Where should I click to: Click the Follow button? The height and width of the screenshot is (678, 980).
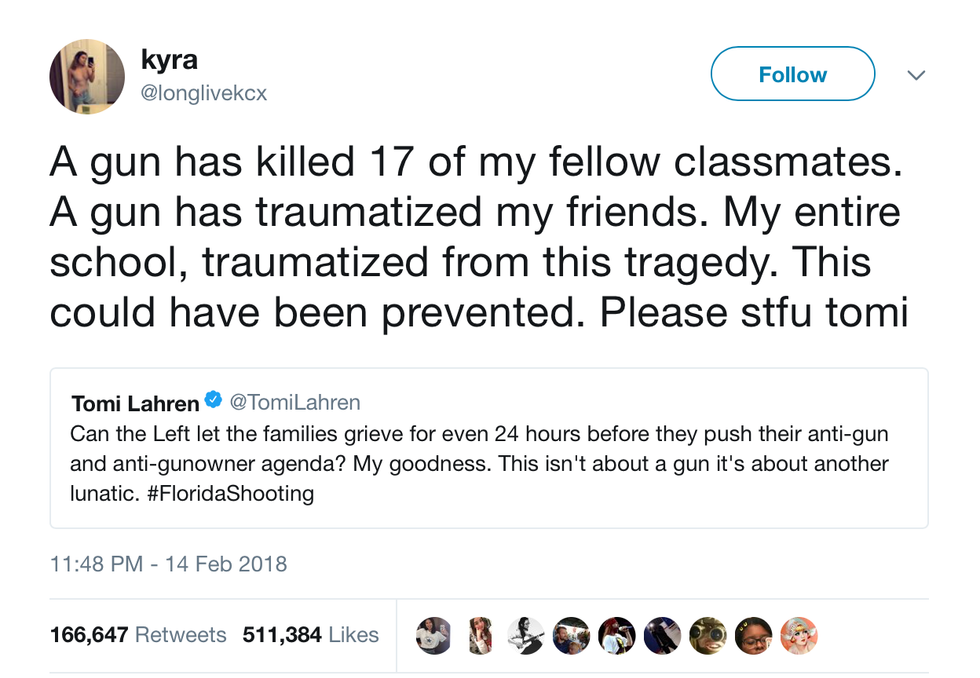[792, 75]
